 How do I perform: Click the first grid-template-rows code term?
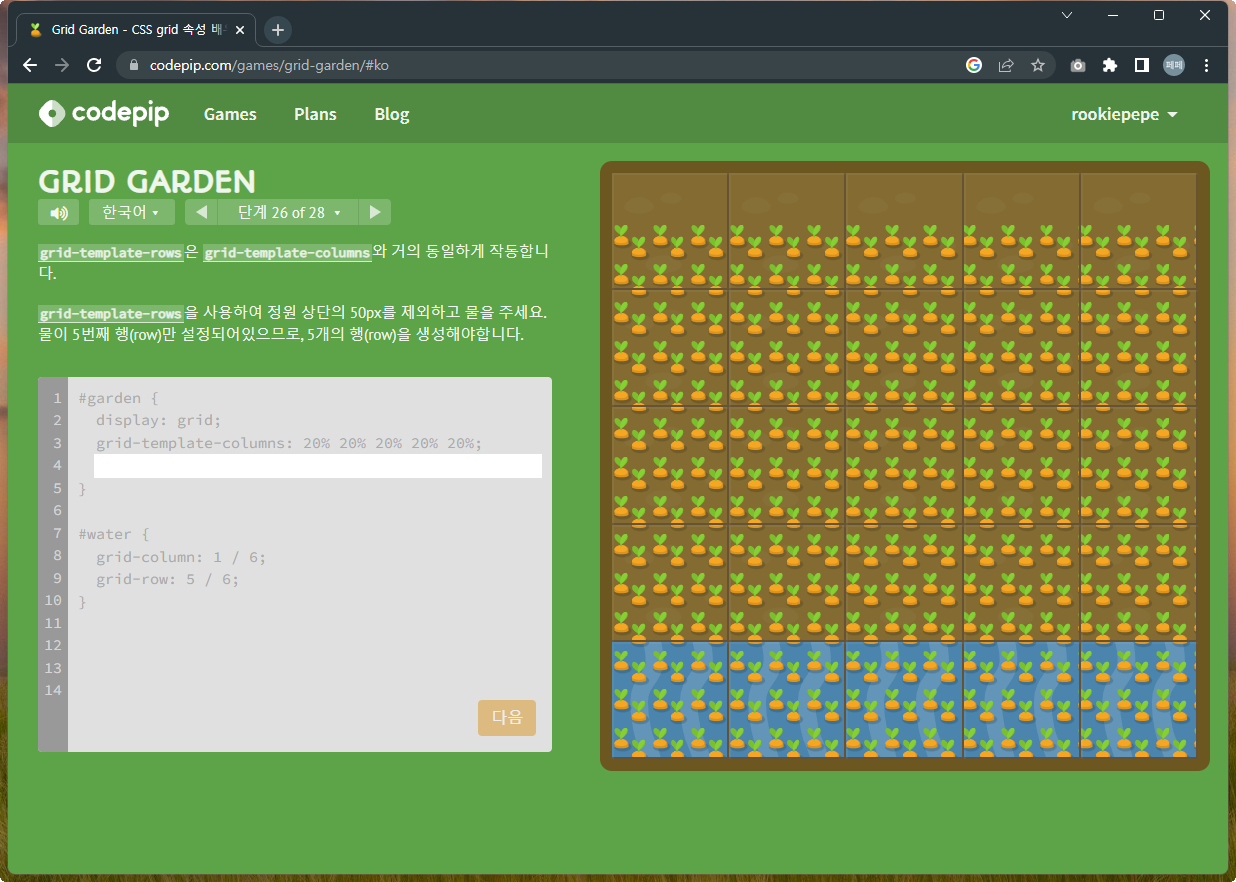[111, 252]
